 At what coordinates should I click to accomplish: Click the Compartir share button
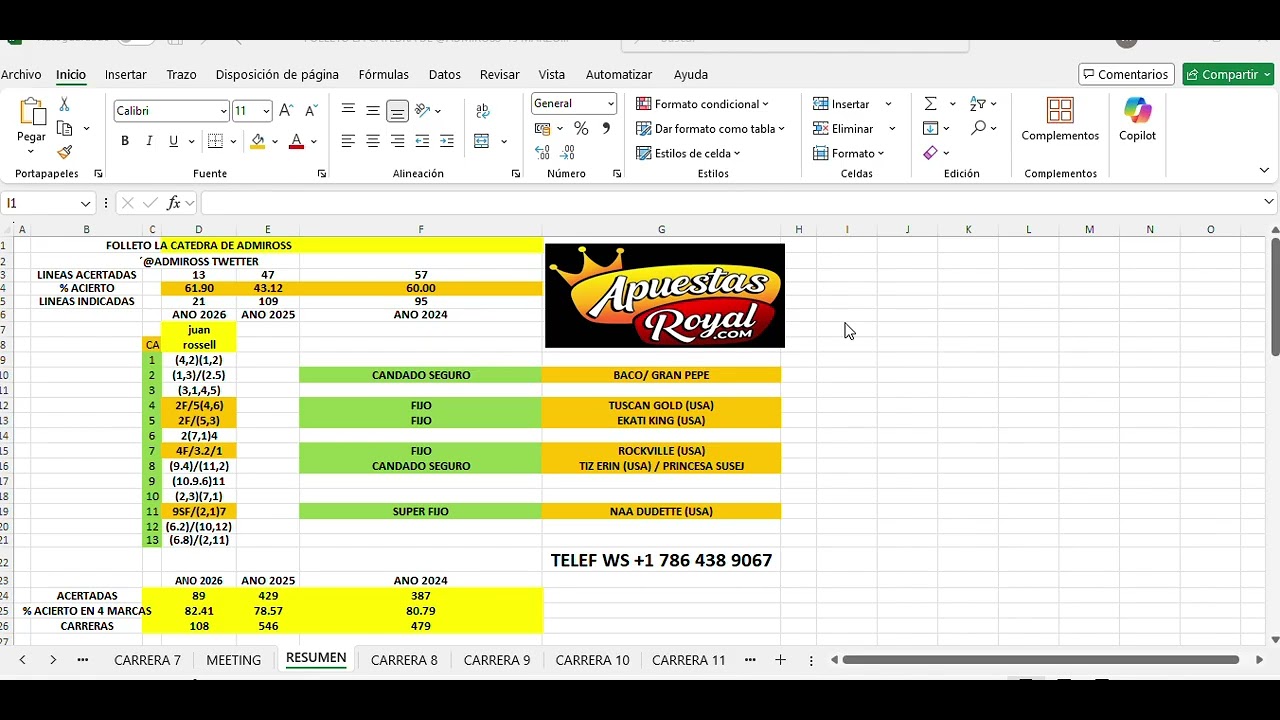coord(1228,75)
